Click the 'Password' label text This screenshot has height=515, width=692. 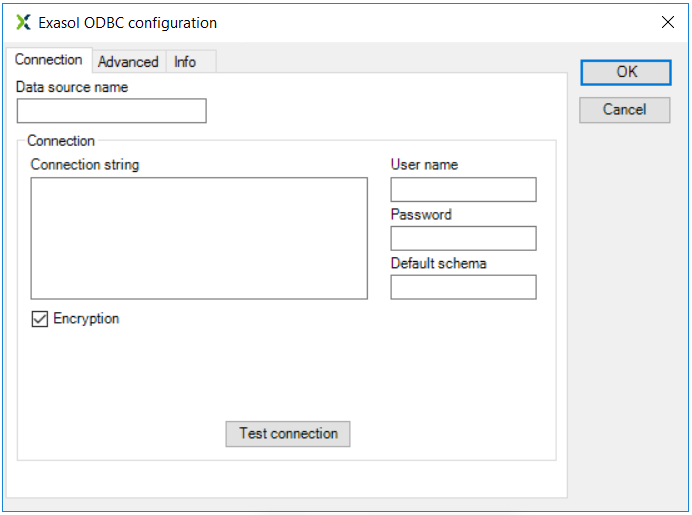[x=421, y=214]
